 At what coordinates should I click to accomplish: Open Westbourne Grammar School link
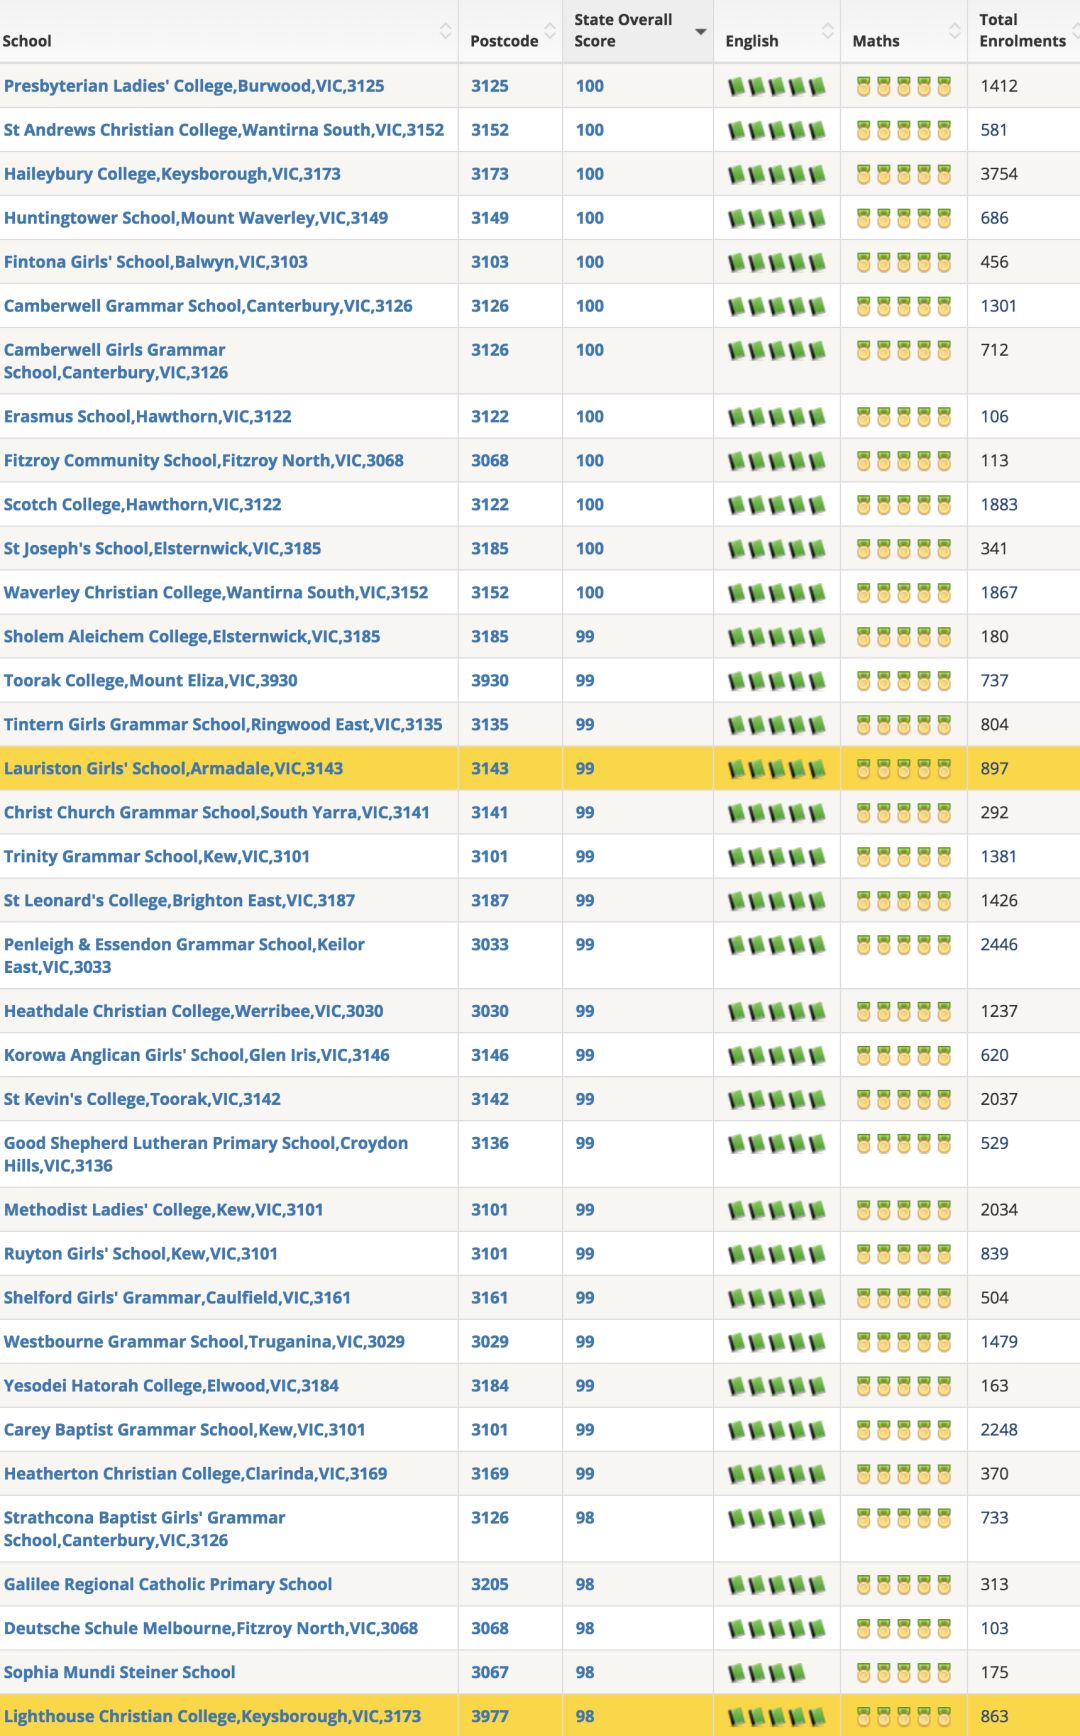click(205, 1342)
